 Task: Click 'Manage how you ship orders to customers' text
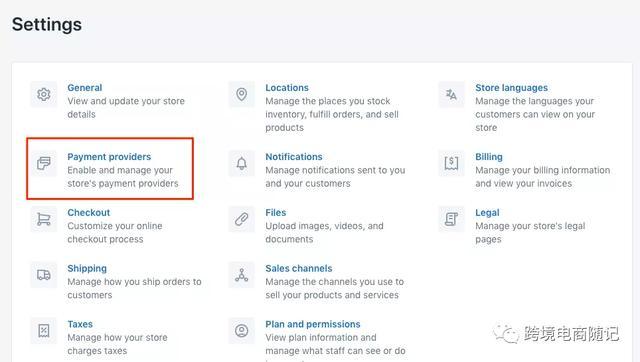click(134, 289)
